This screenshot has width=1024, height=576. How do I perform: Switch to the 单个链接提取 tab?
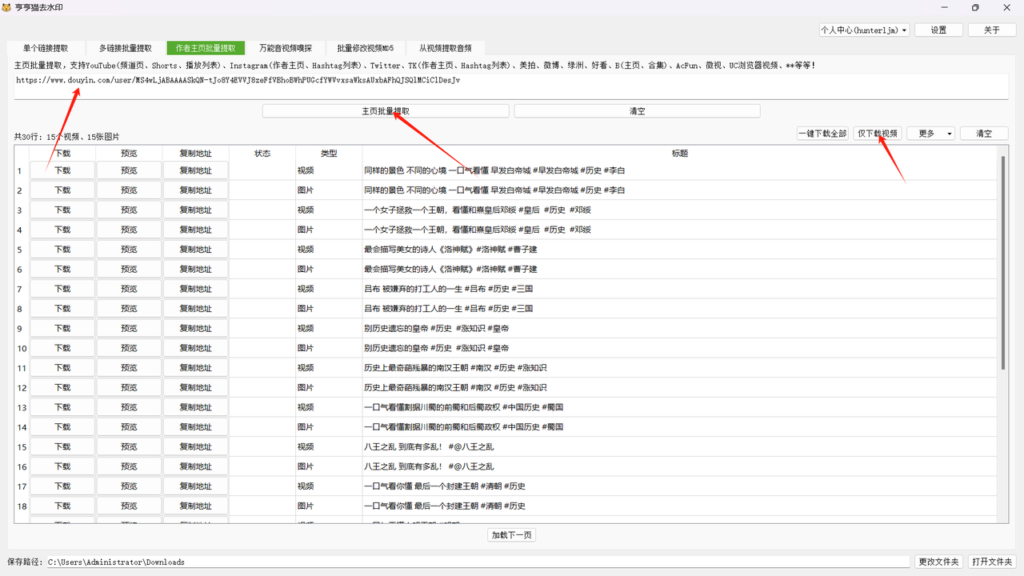click(48, 48)
